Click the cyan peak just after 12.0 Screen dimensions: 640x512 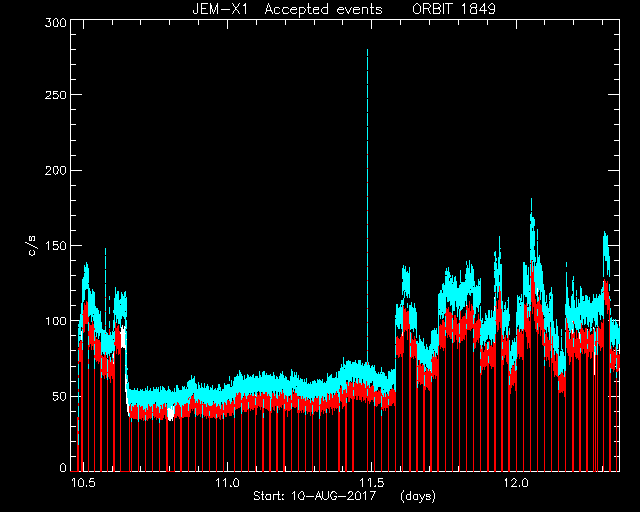tap(531, 200)
